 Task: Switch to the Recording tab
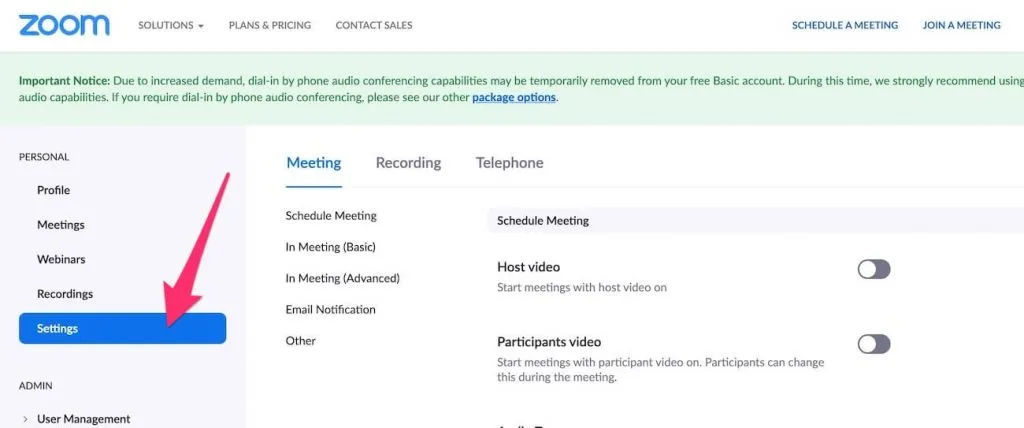coord(408,163)
